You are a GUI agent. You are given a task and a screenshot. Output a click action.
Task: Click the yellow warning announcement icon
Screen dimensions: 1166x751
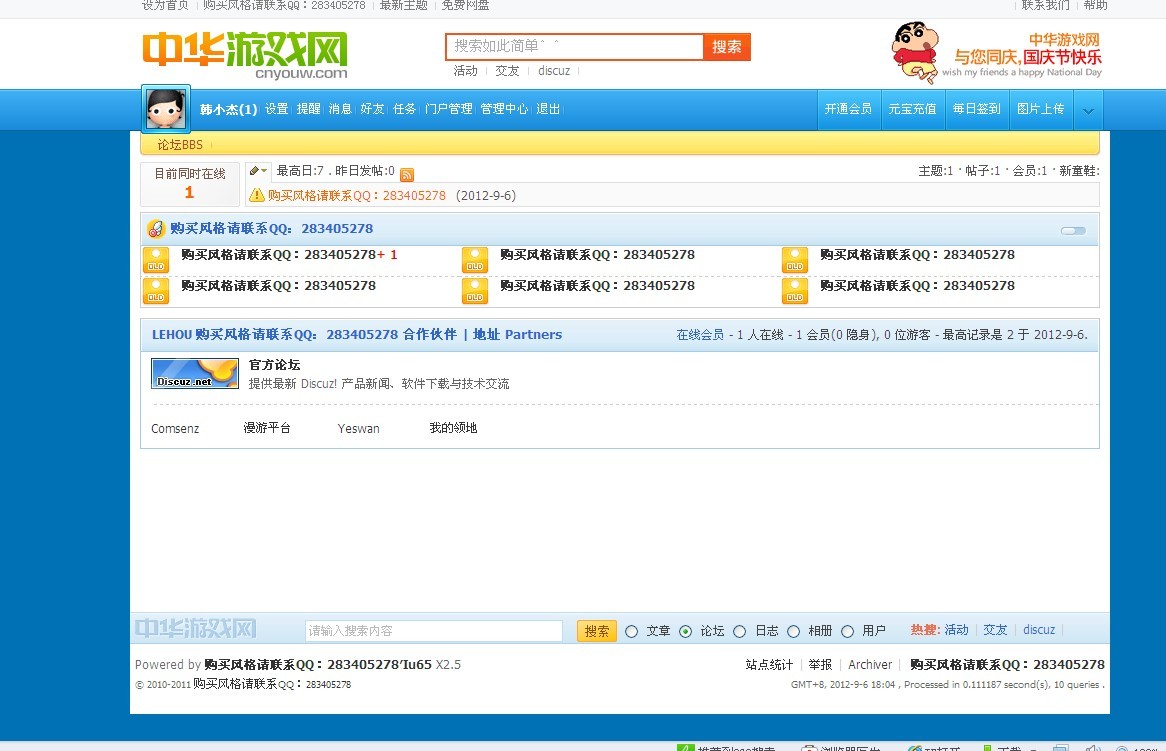pos(257,195)
